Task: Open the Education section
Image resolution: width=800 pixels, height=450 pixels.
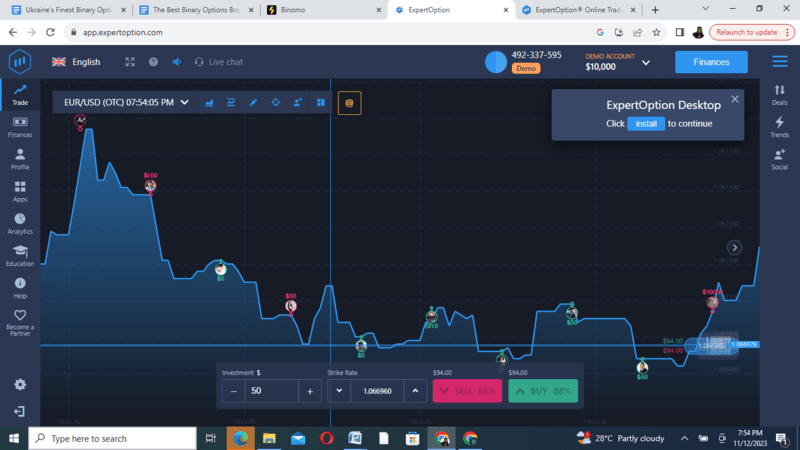Action: click(20, 256)
